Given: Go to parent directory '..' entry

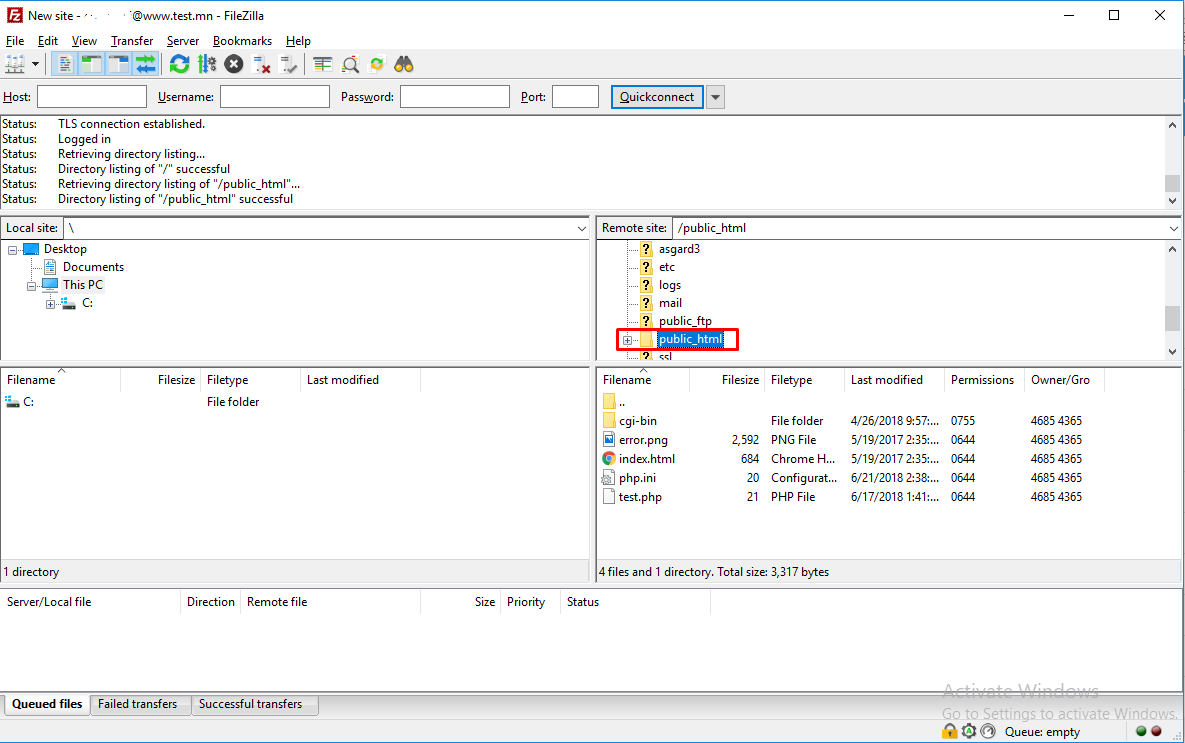Looking at the screenshot, I should coord(622,402).
